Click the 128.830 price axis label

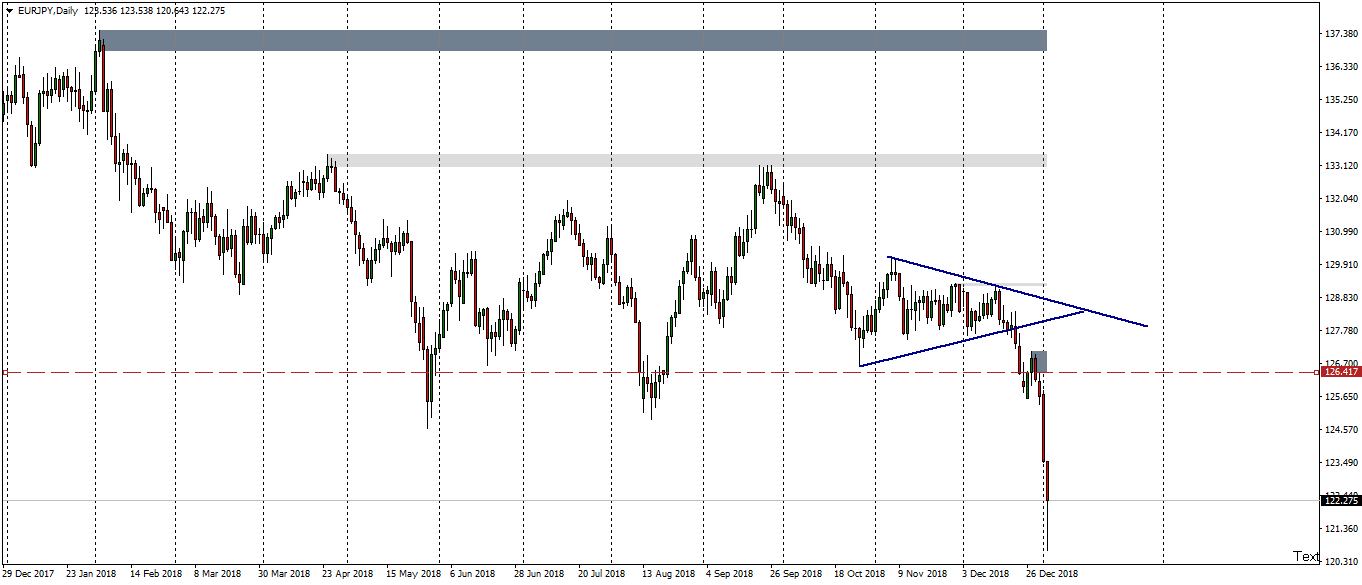pyautogui.click(x=1340, y=298)
